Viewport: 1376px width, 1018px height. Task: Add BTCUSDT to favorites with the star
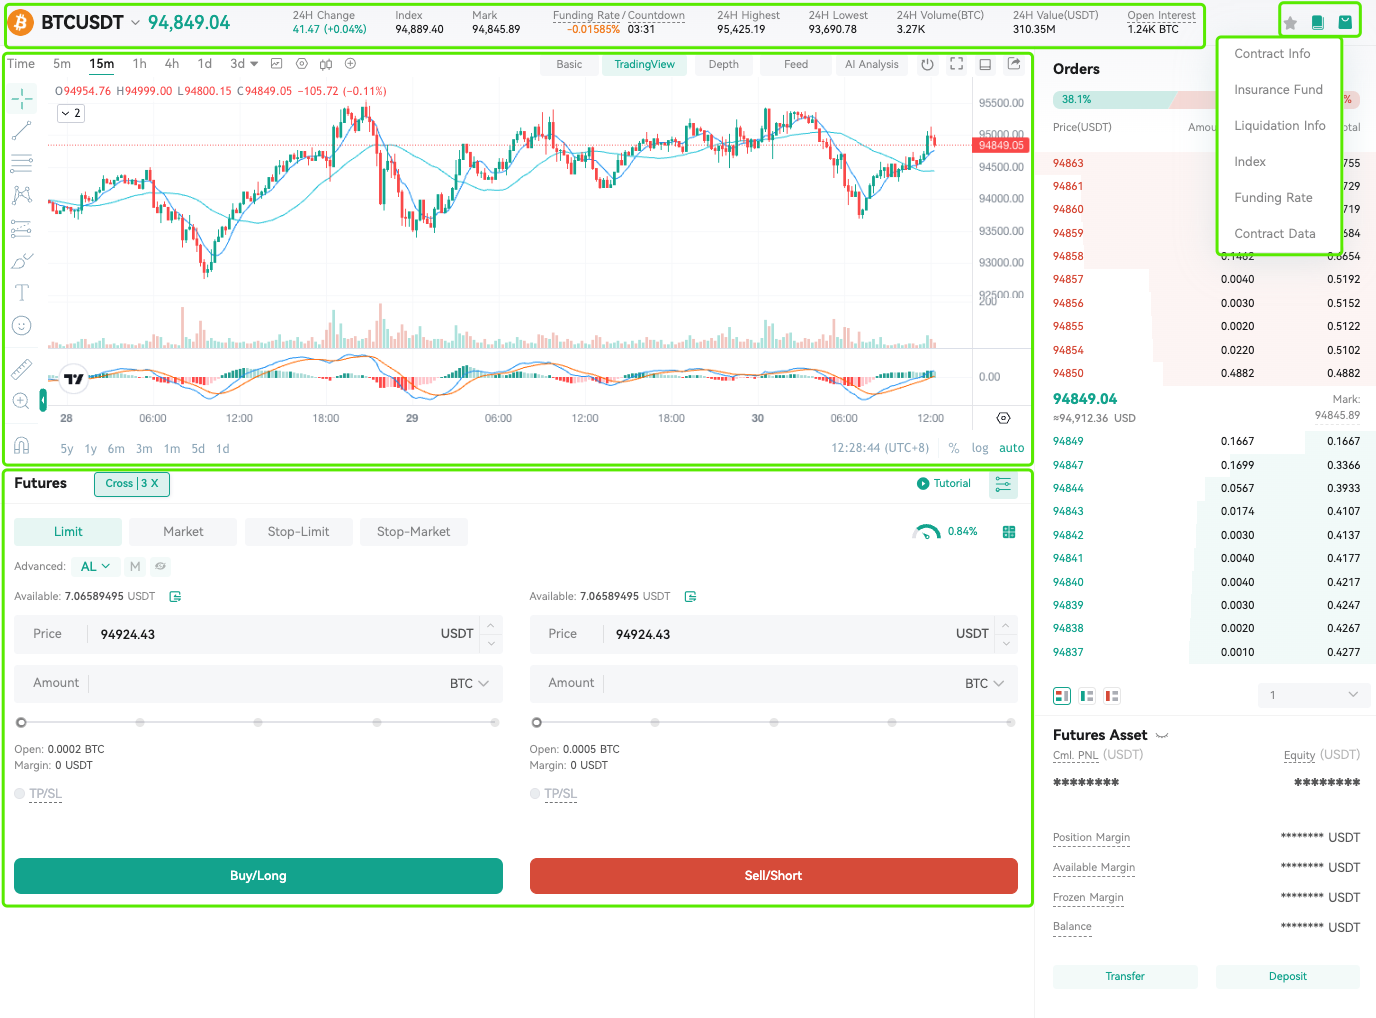1290,23
